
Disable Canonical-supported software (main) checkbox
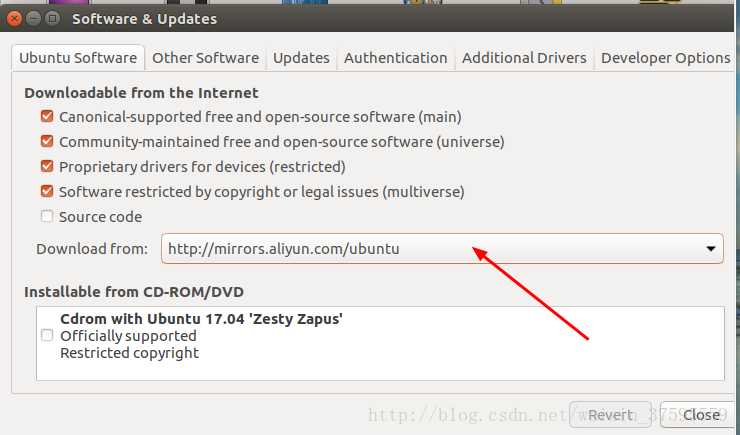pos(47,117)
